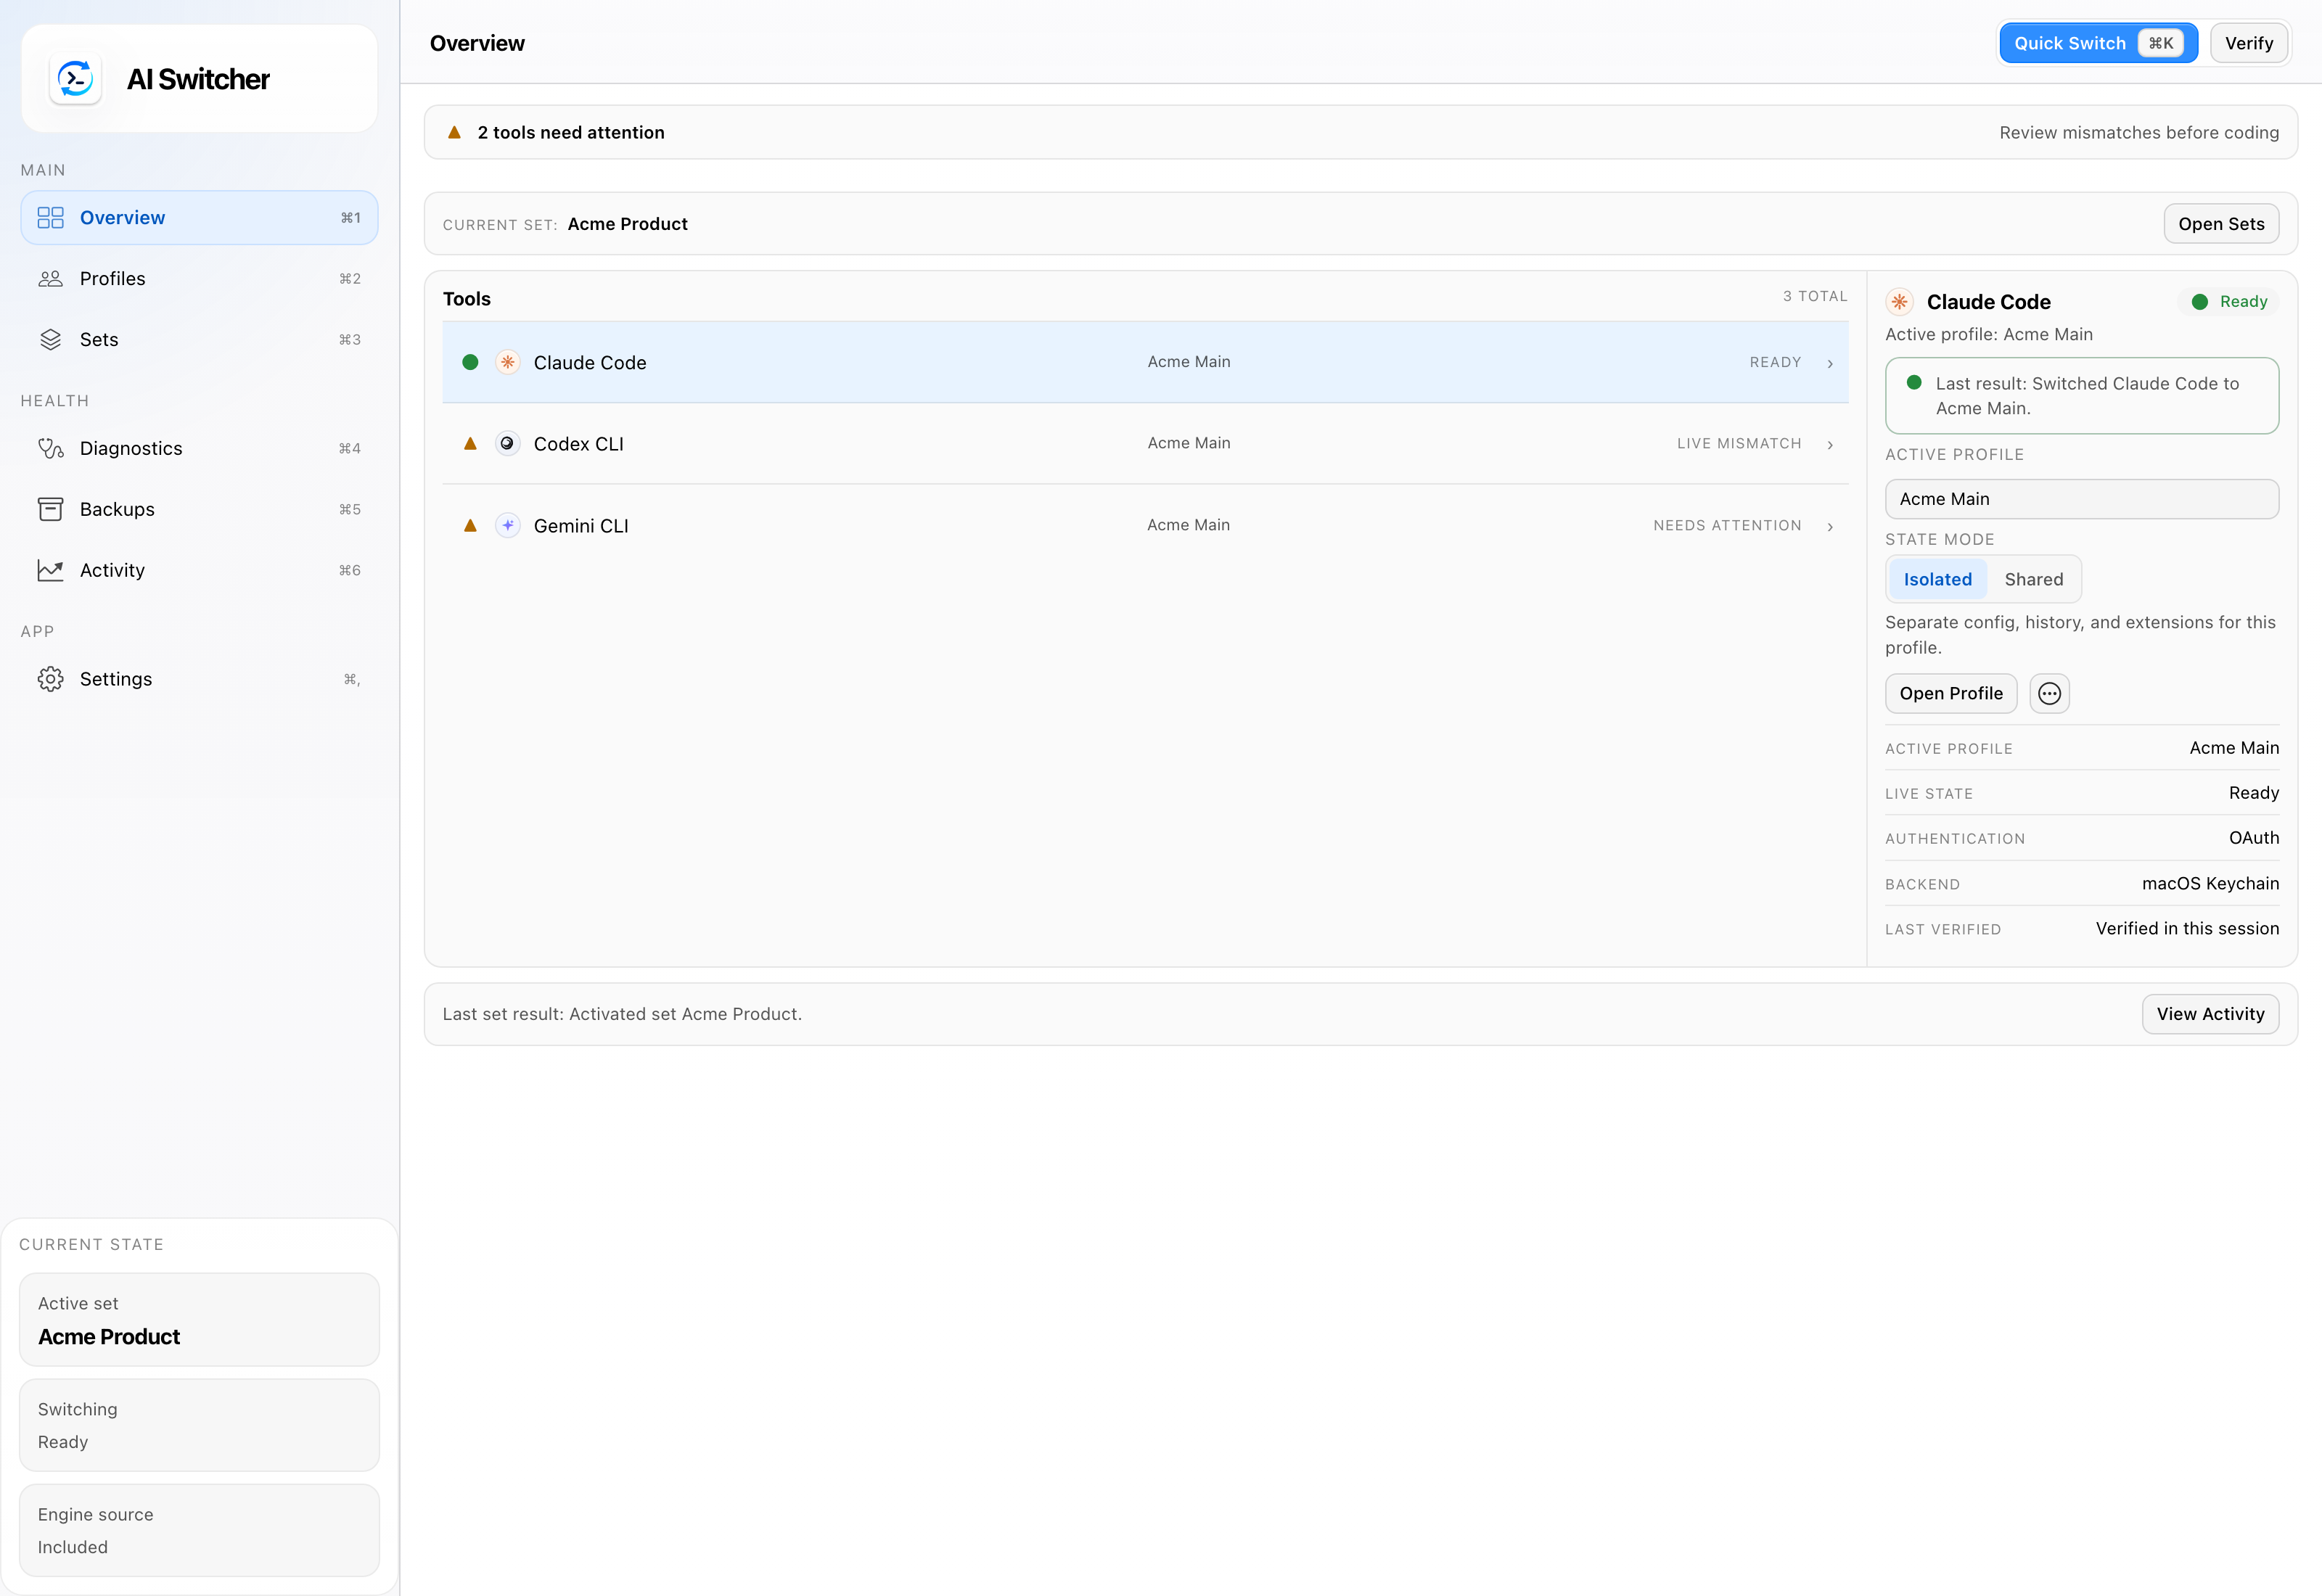Click the READY status in Claude Code row
The height and width of the screenshot is (1596, 2322).
tap(1775, 363)
